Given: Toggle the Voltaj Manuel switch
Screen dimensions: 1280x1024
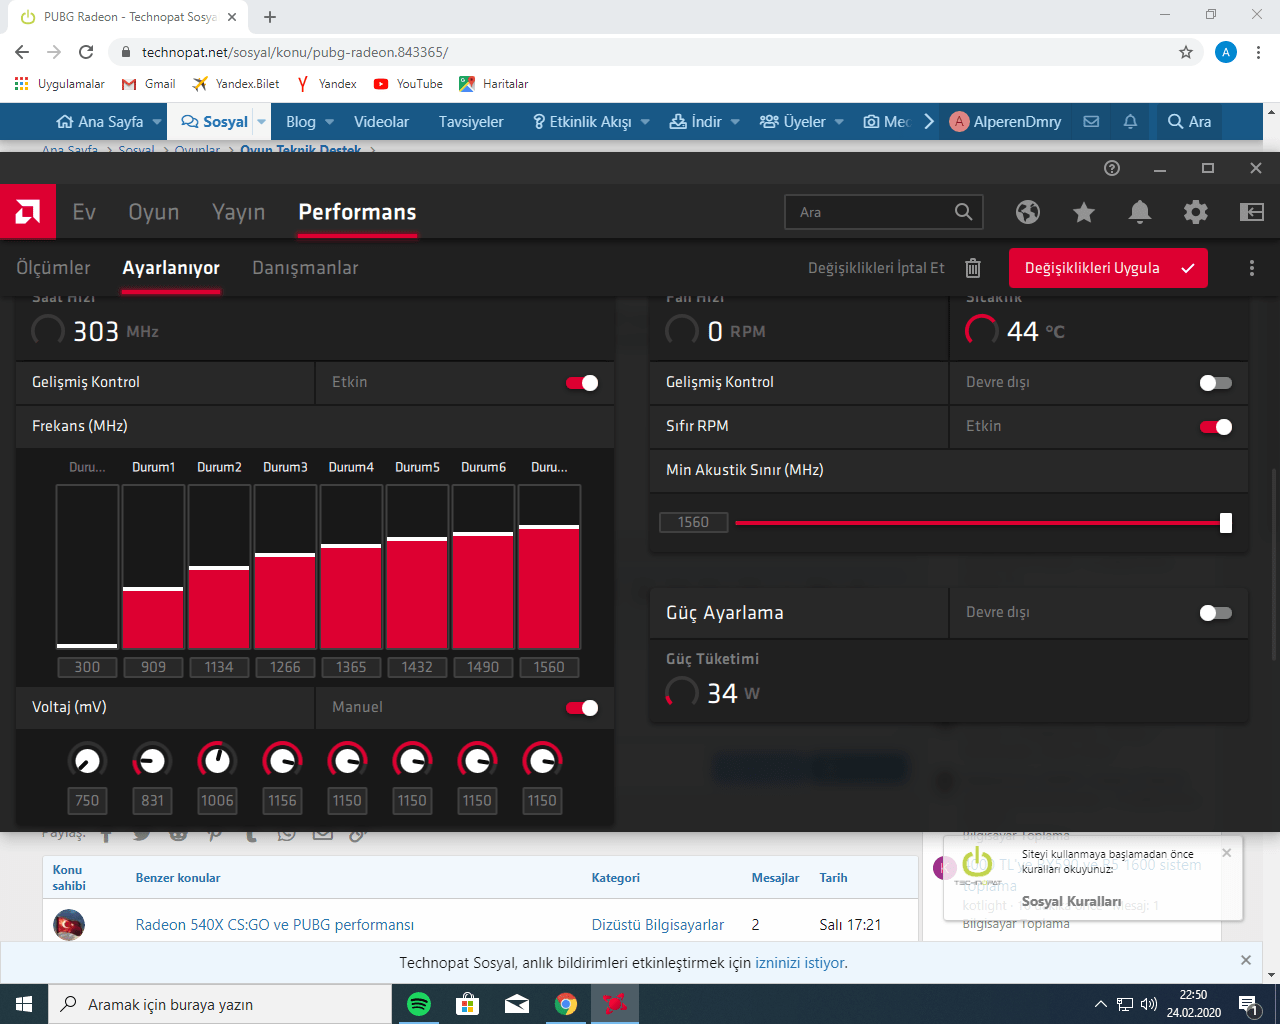Looking at the screenshot, I should 582,708.
